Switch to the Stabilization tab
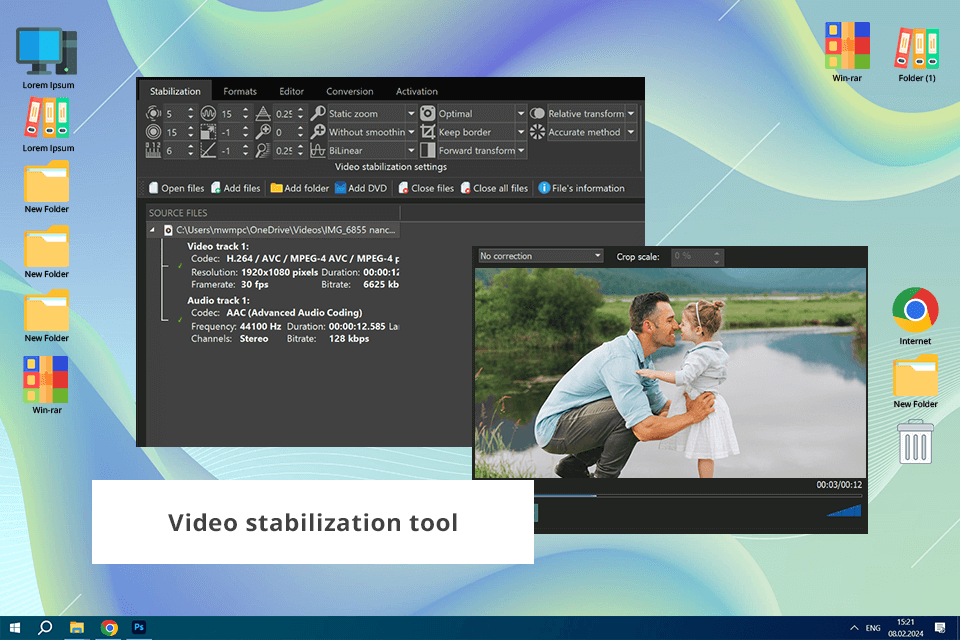The height and width of the screenshot is (640, 960). pyautogui.click(x=175, y=91)
